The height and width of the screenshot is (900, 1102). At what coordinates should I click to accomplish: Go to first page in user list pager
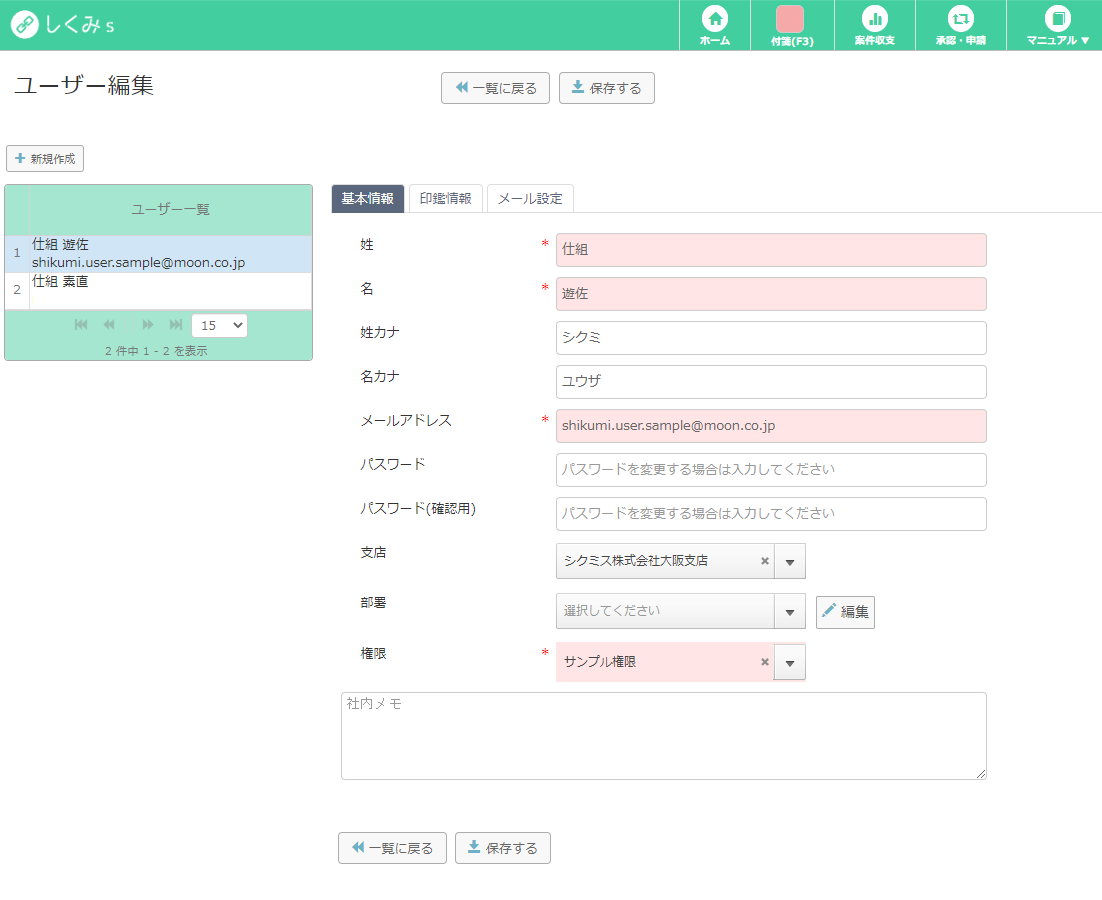pos(81,325)
